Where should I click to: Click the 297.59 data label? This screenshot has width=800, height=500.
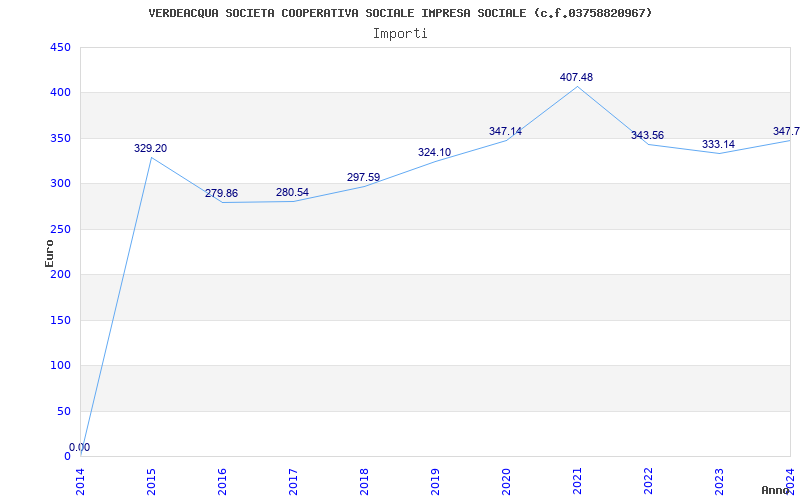(x=363, y=177)
